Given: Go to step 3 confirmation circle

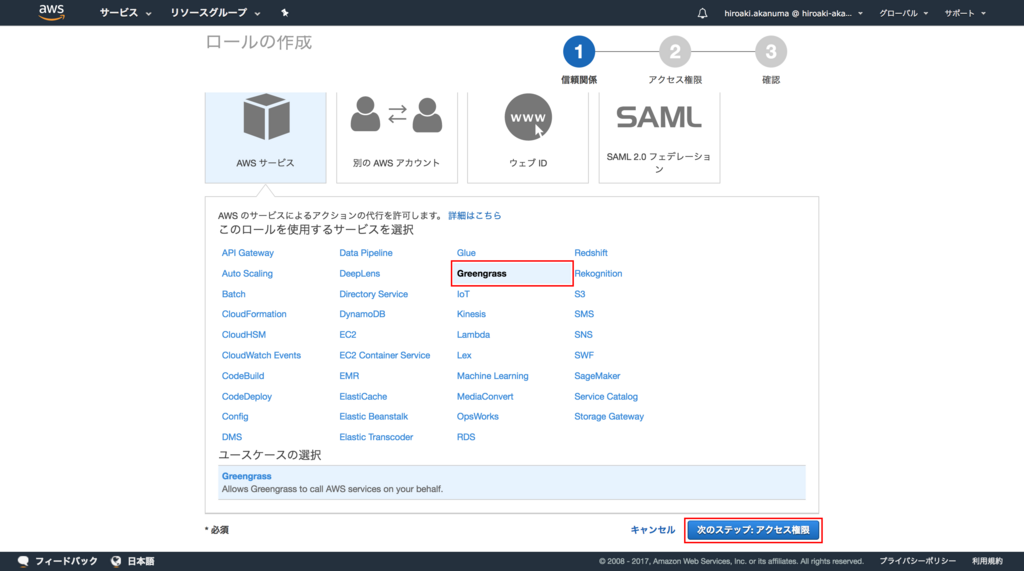Looking at the screenshot, I should coord(771,52).
